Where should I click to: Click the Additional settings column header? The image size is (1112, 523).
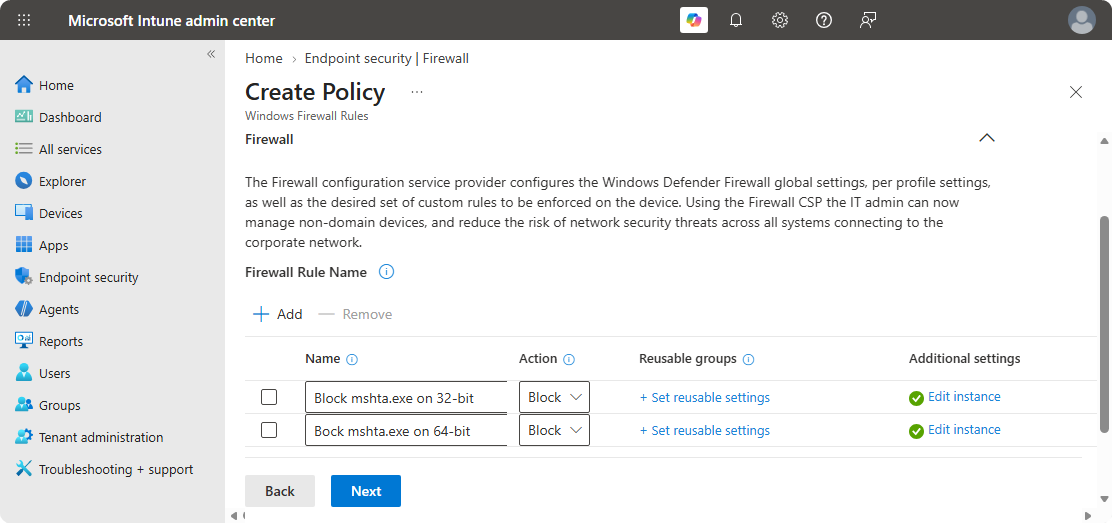964,358
